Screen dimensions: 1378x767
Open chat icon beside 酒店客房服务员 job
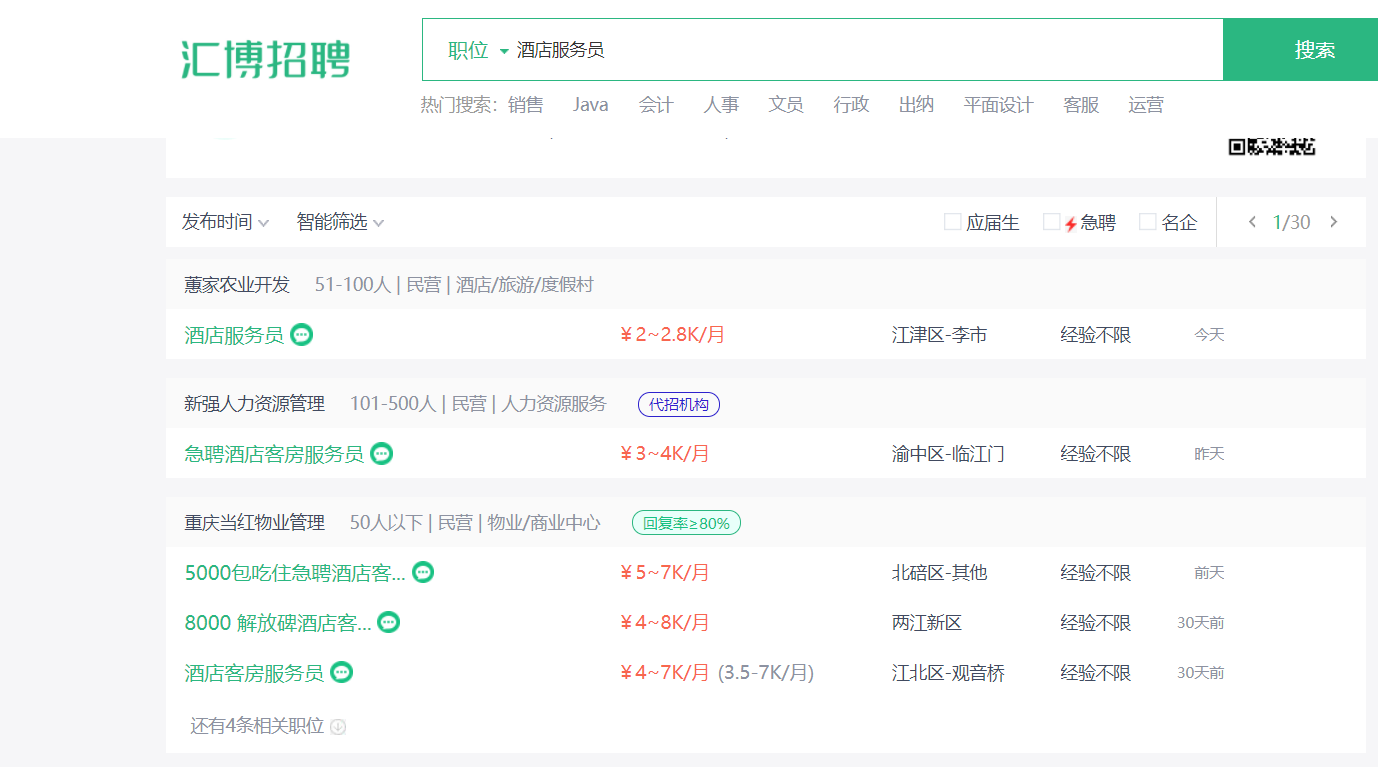click(342, 673)
